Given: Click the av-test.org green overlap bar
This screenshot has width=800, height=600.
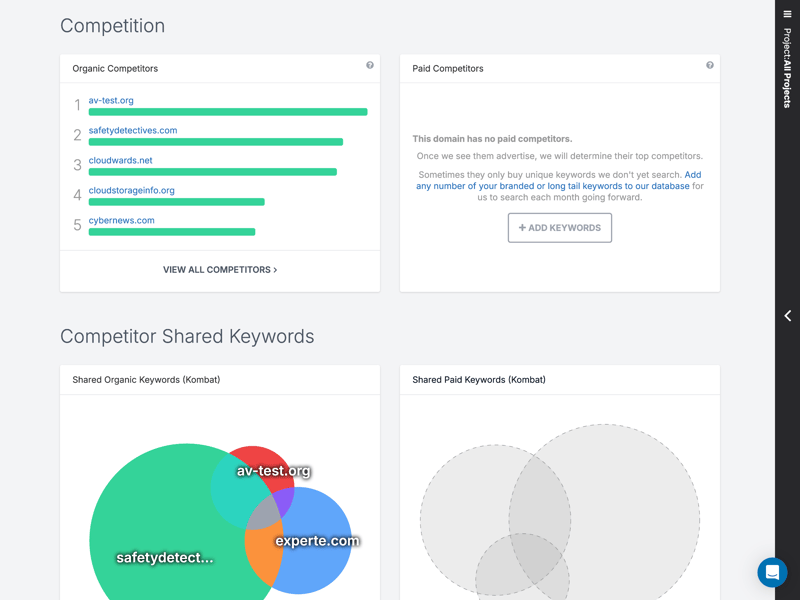Looking at the screenshot, I should (228, 112).
